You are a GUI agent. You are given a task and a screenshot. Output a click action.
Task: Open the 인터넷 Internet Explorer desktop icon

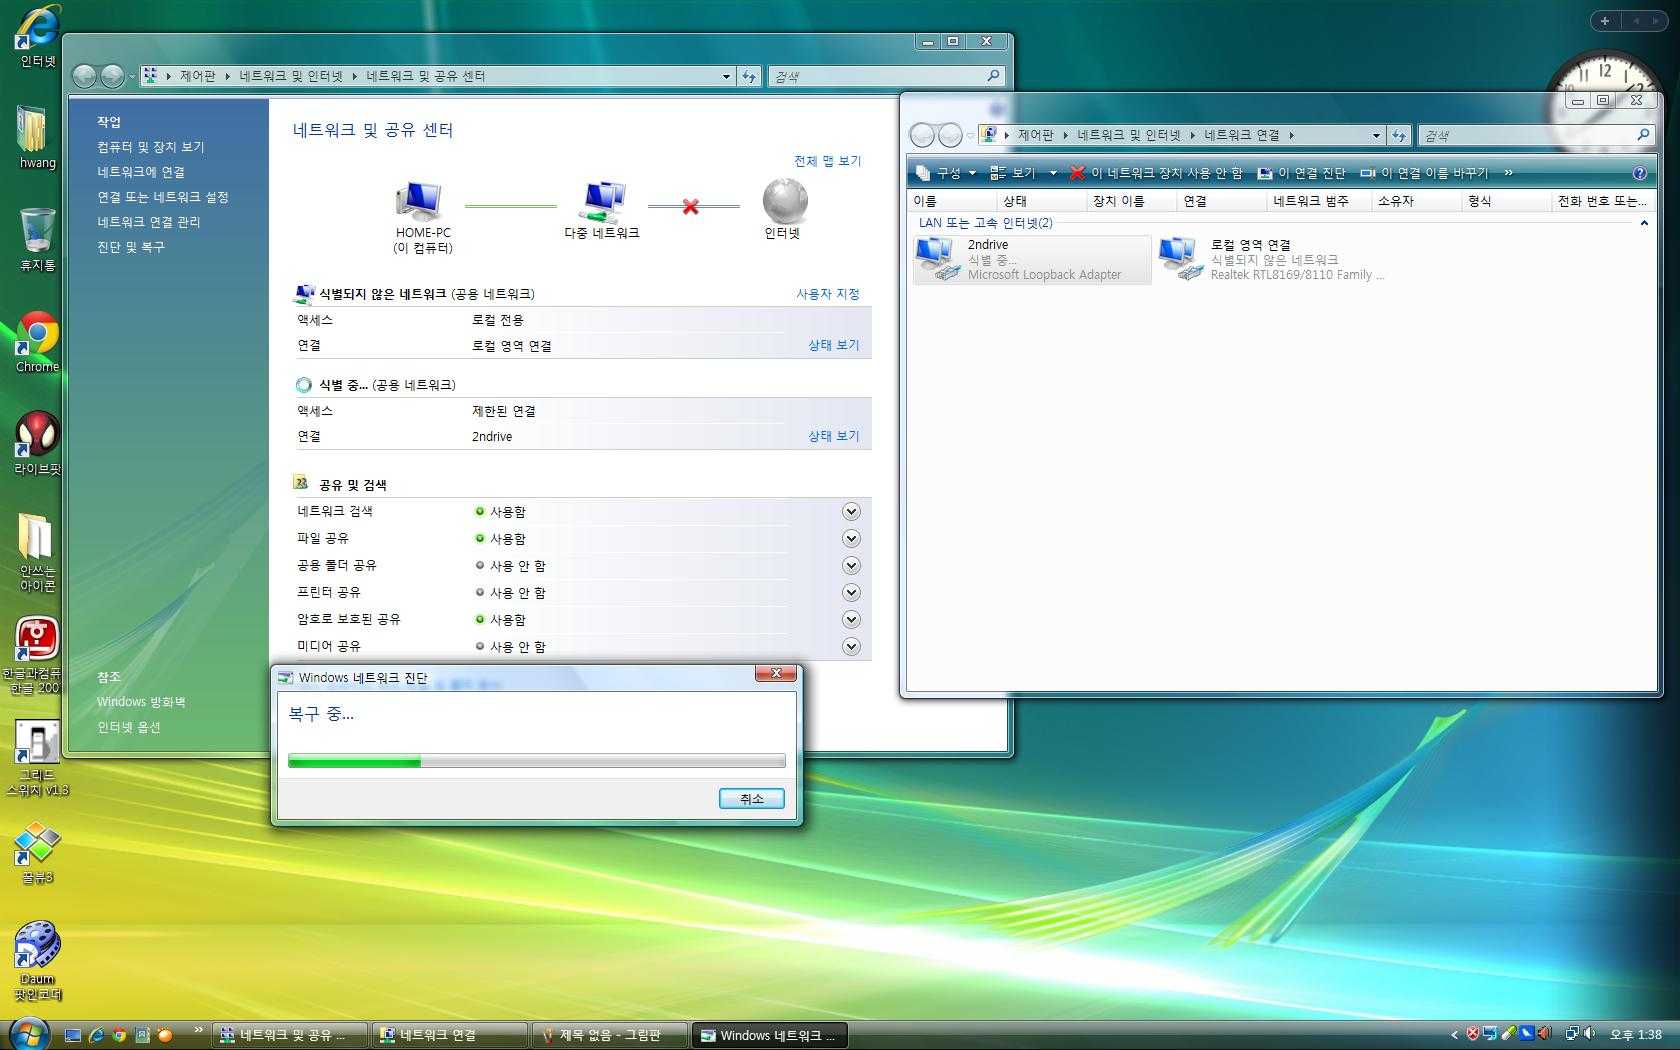(x=38, y=36)
